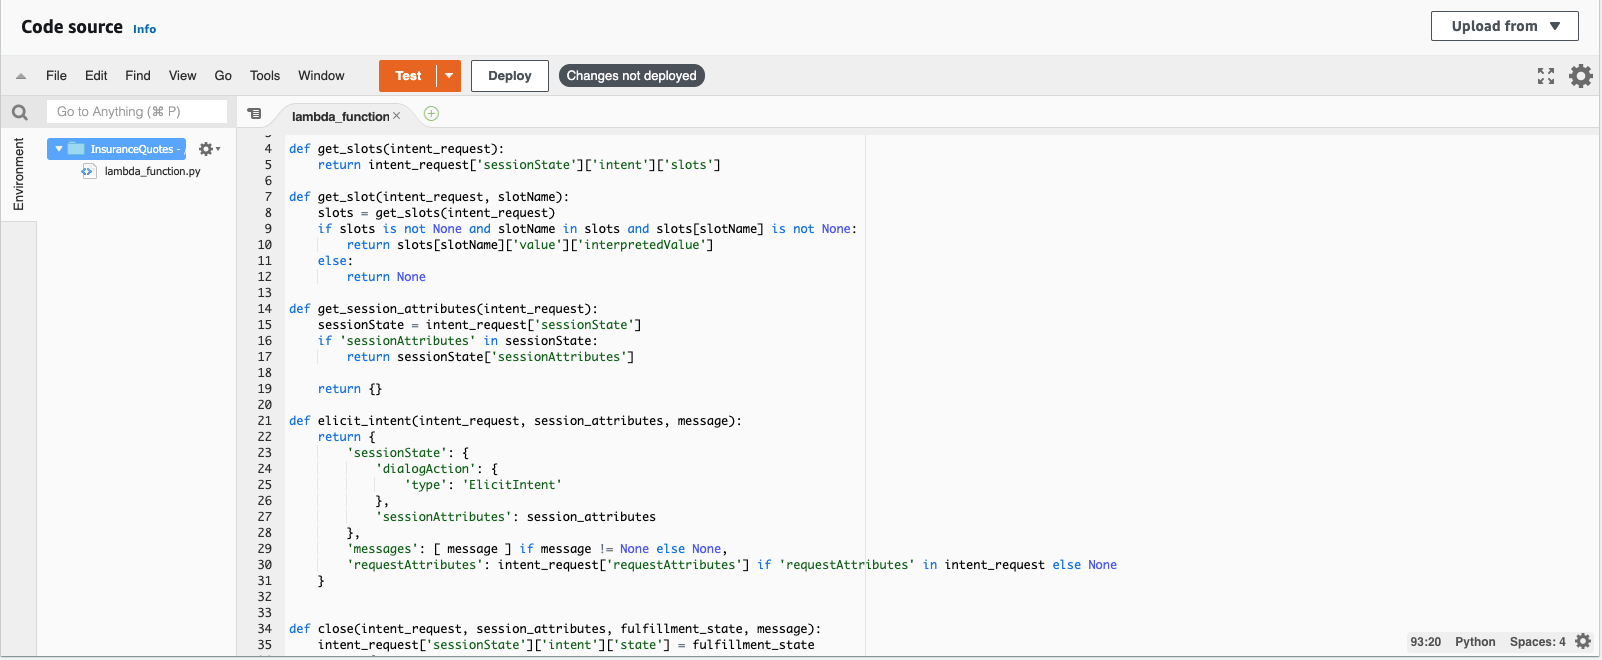Toggle the Environment side panel

point(18,174)
